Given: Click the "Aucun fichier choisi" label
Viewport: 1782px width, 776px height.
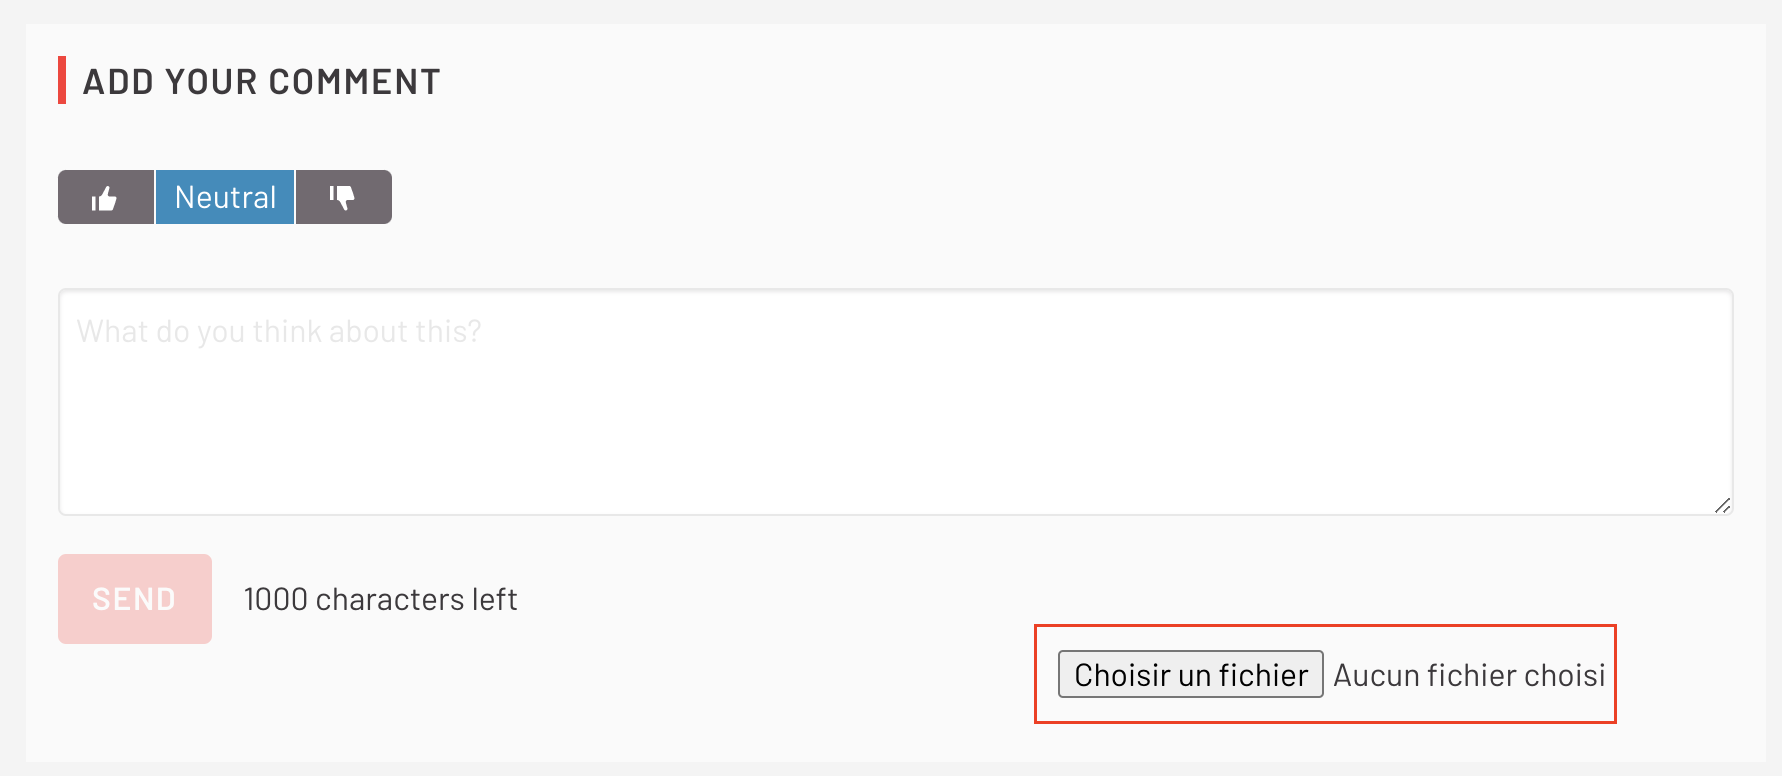Looking at the screenshot, I should tap(1469, 676).
